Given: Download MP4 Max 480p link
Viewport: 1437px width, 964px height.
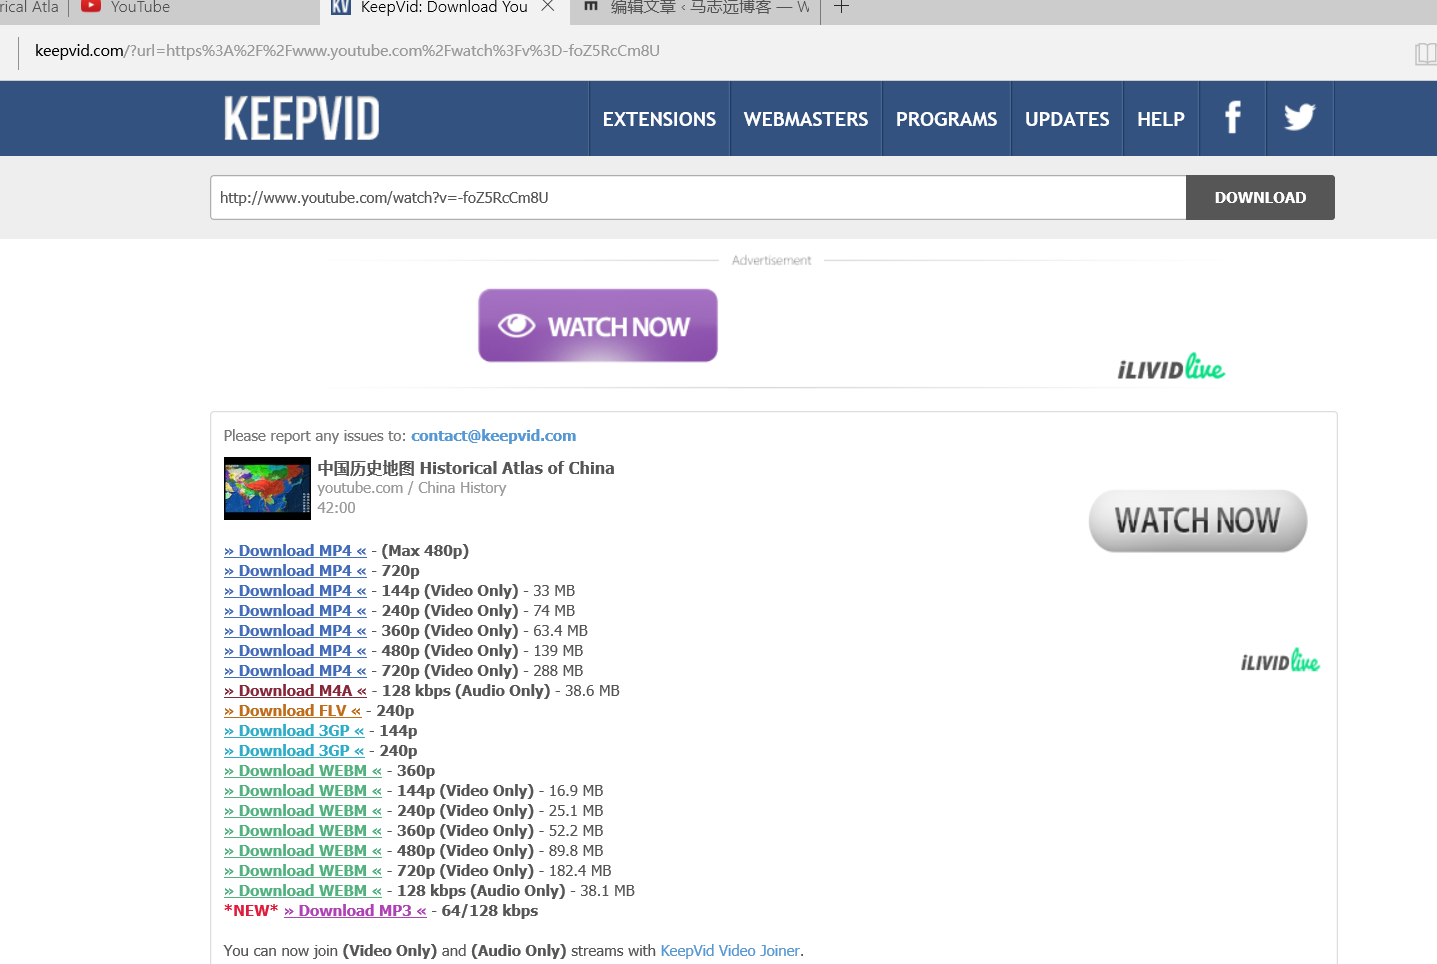Looking at the screenshot, I should [x=295, y=551].
